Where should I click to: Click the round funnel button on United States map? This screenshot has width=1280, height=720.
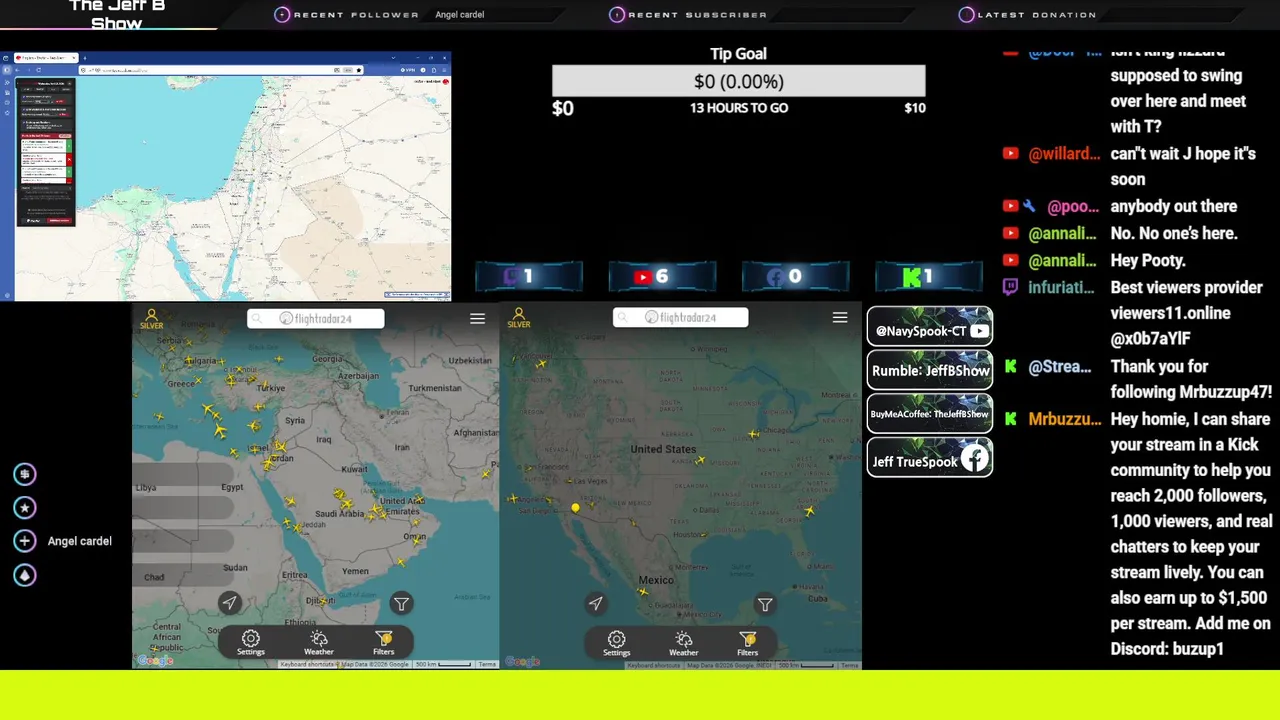pos(765,604)
